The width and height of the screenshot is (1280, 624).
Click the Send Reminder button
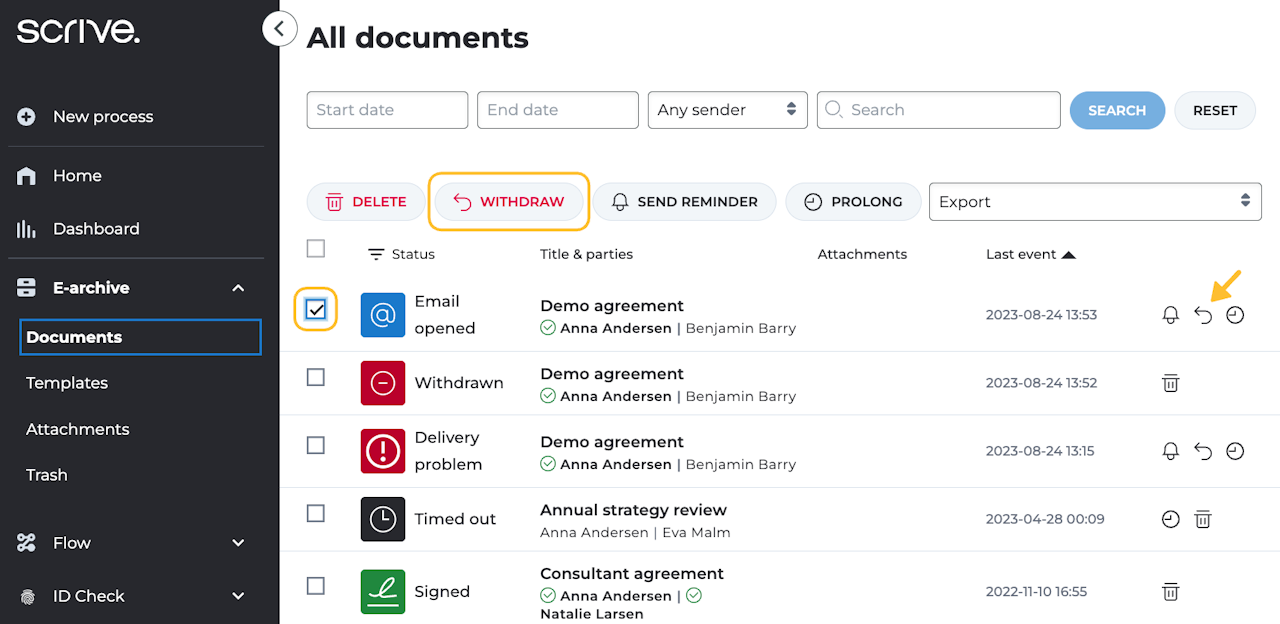[684, 201]
